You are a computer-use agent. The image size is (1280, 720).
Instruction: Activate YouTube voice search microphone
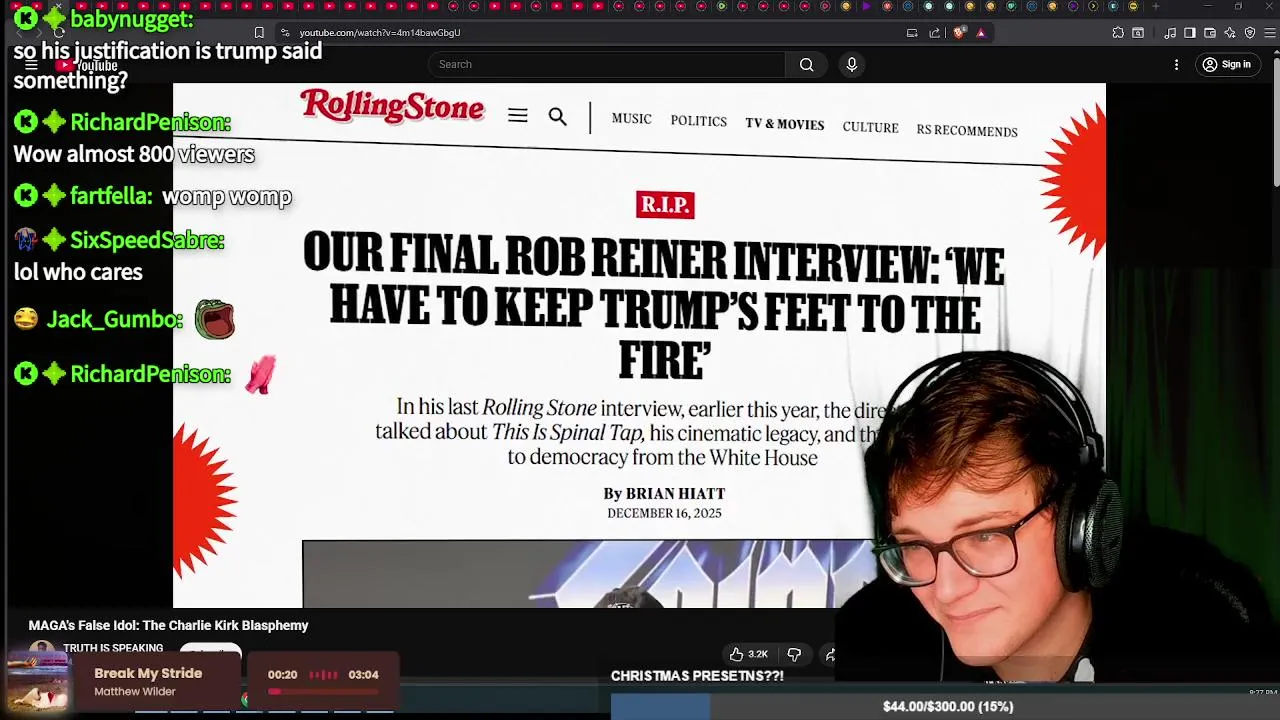tap(852, 64)
